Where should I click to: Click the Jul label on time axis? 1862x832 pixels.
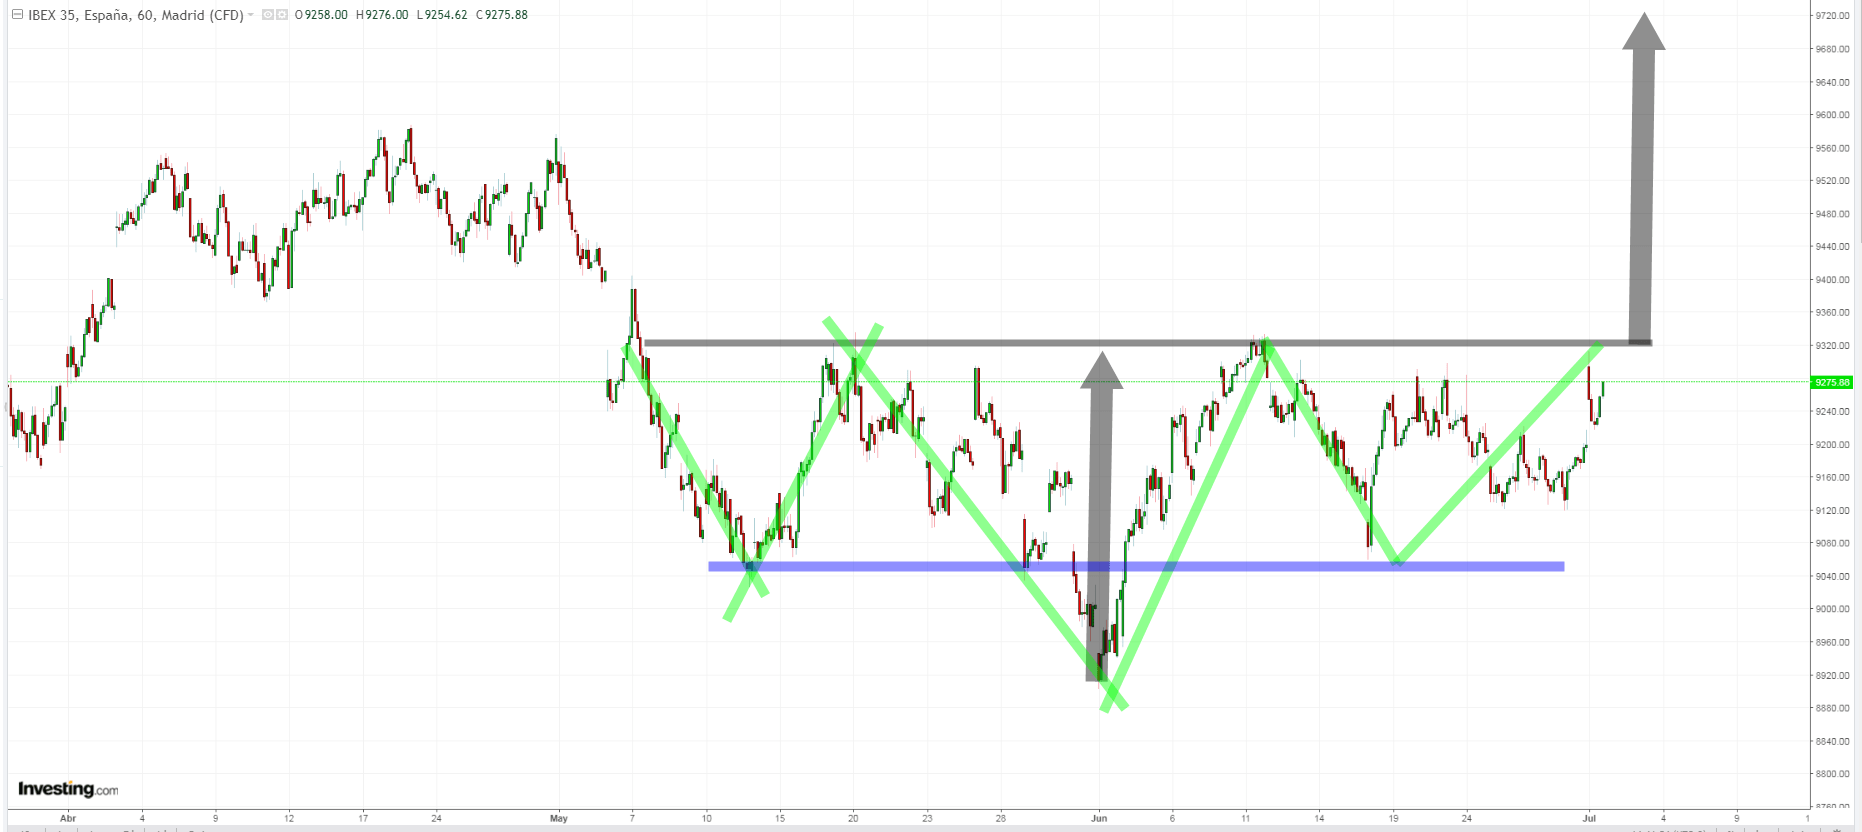tap(1589, 818)
